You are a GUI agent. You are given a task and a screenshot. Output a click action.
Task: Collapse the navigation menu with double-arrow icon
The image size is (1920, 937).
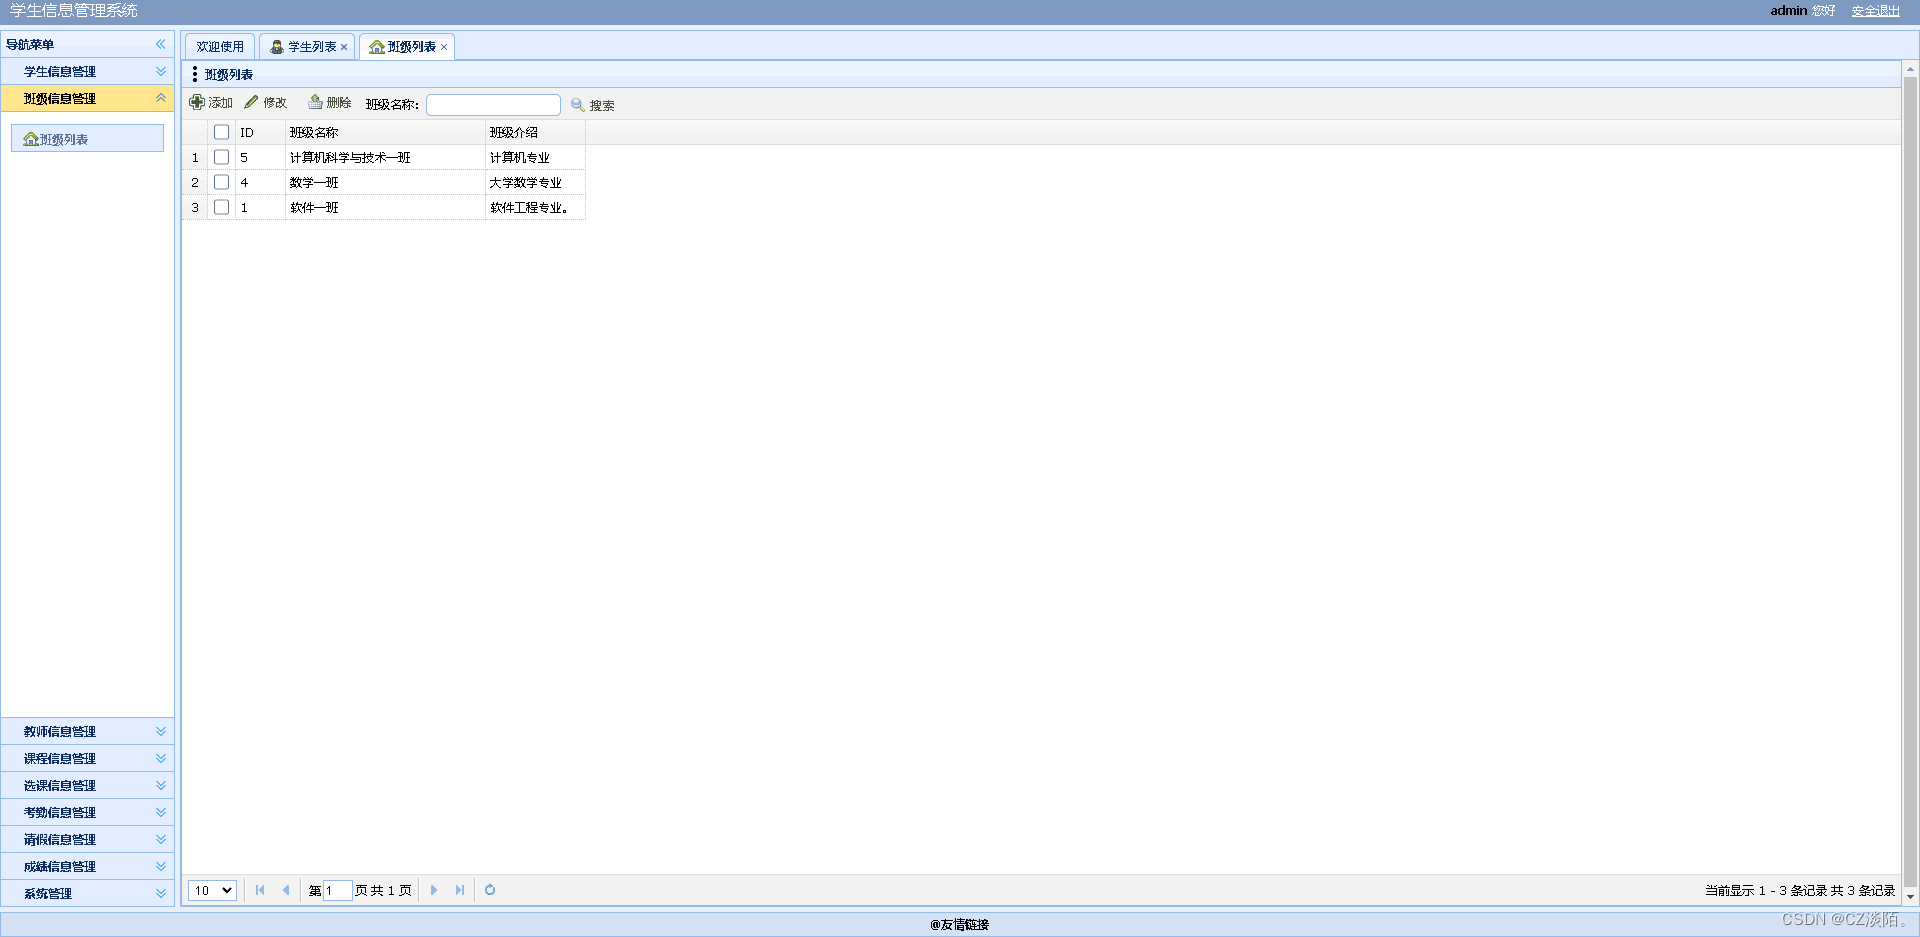pos(161,44)
